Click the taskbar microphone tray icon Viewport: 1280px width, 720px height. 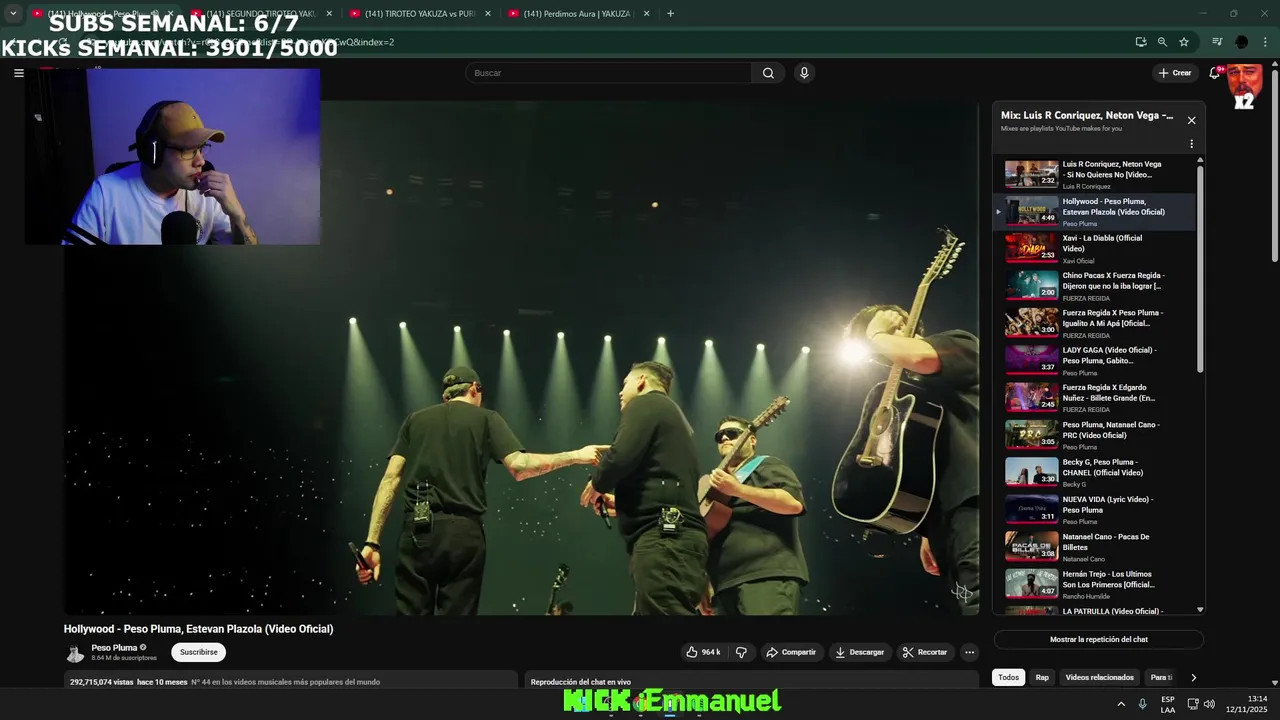point(1143,704)
